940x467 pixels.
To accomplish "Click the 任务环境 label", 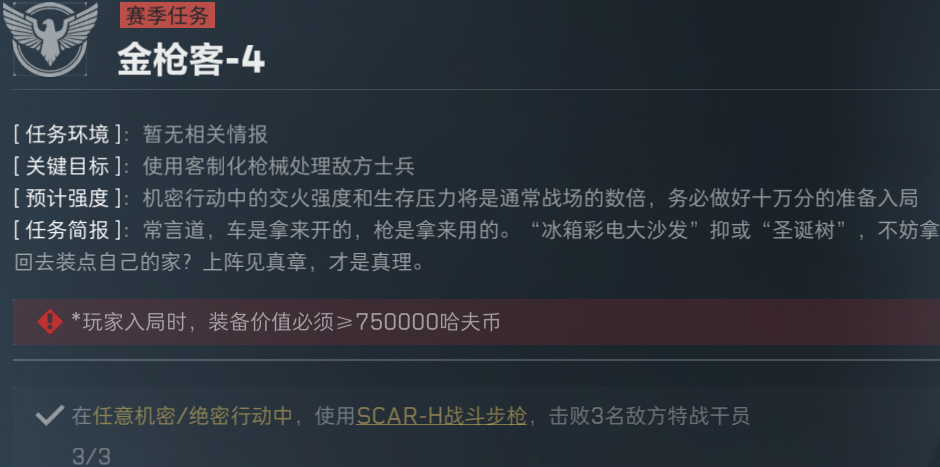I will click(68, 134).
